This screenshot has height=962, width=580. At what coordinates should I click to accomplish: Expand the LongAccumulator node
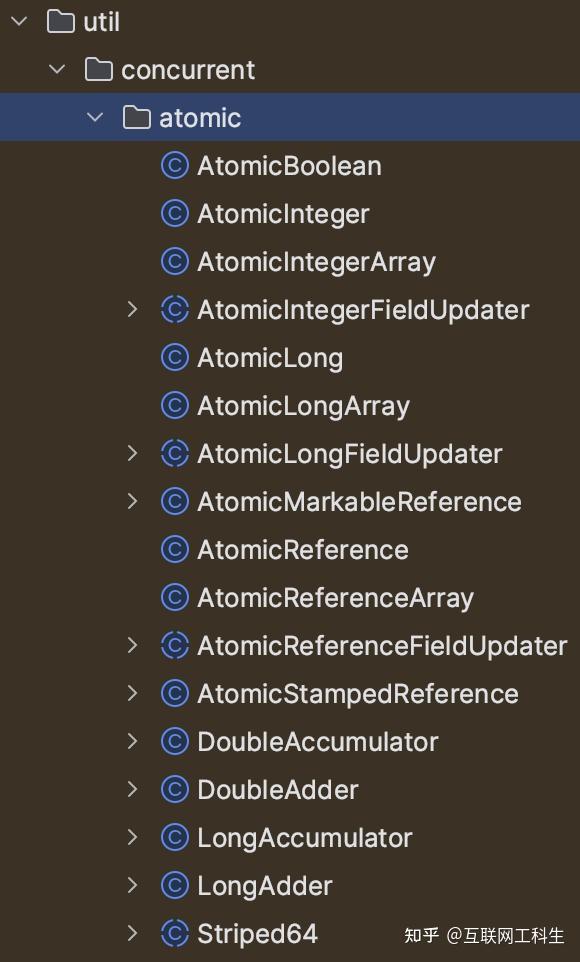tap(133, 837)
